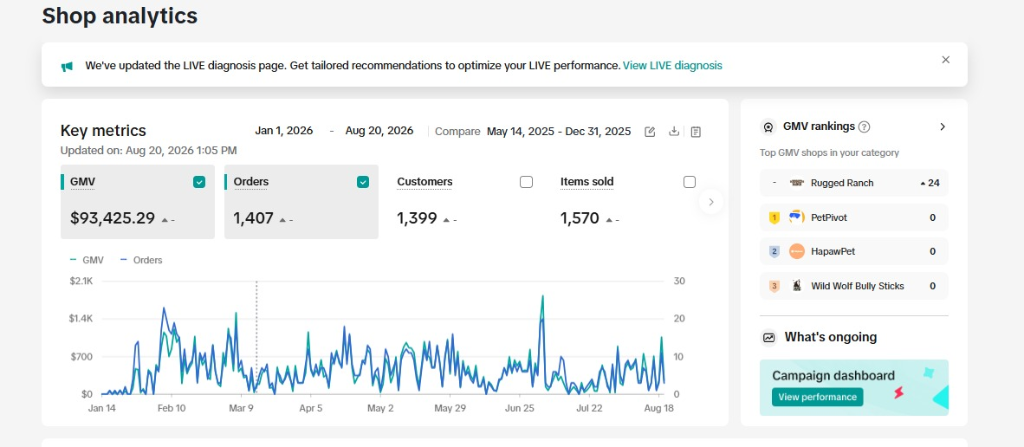Click the Customers metric label
Image resolution: width=1024 pixels, height=447 pixels.
(x=424, y=182)
